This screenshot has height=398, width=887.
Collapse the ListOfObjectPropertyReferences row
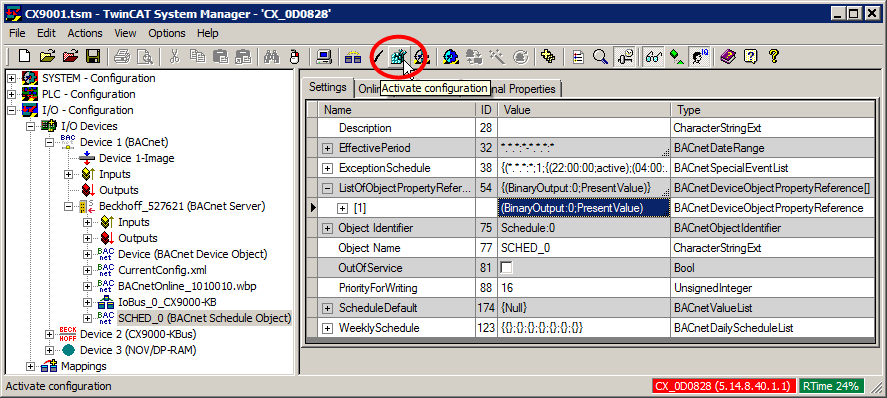tap(327, 188)
